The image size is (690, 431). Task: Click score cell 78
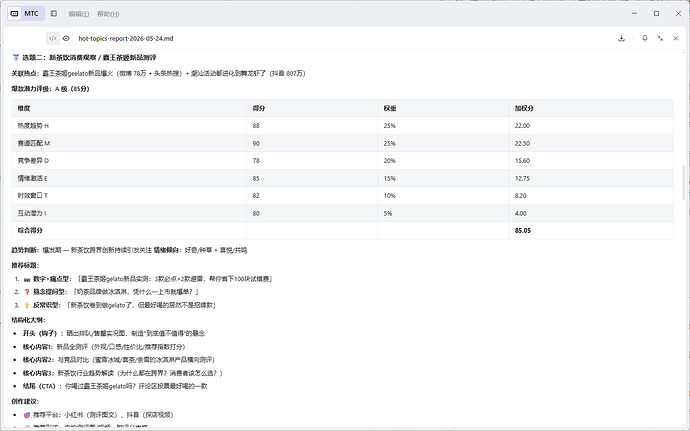[x=256, y=161]
